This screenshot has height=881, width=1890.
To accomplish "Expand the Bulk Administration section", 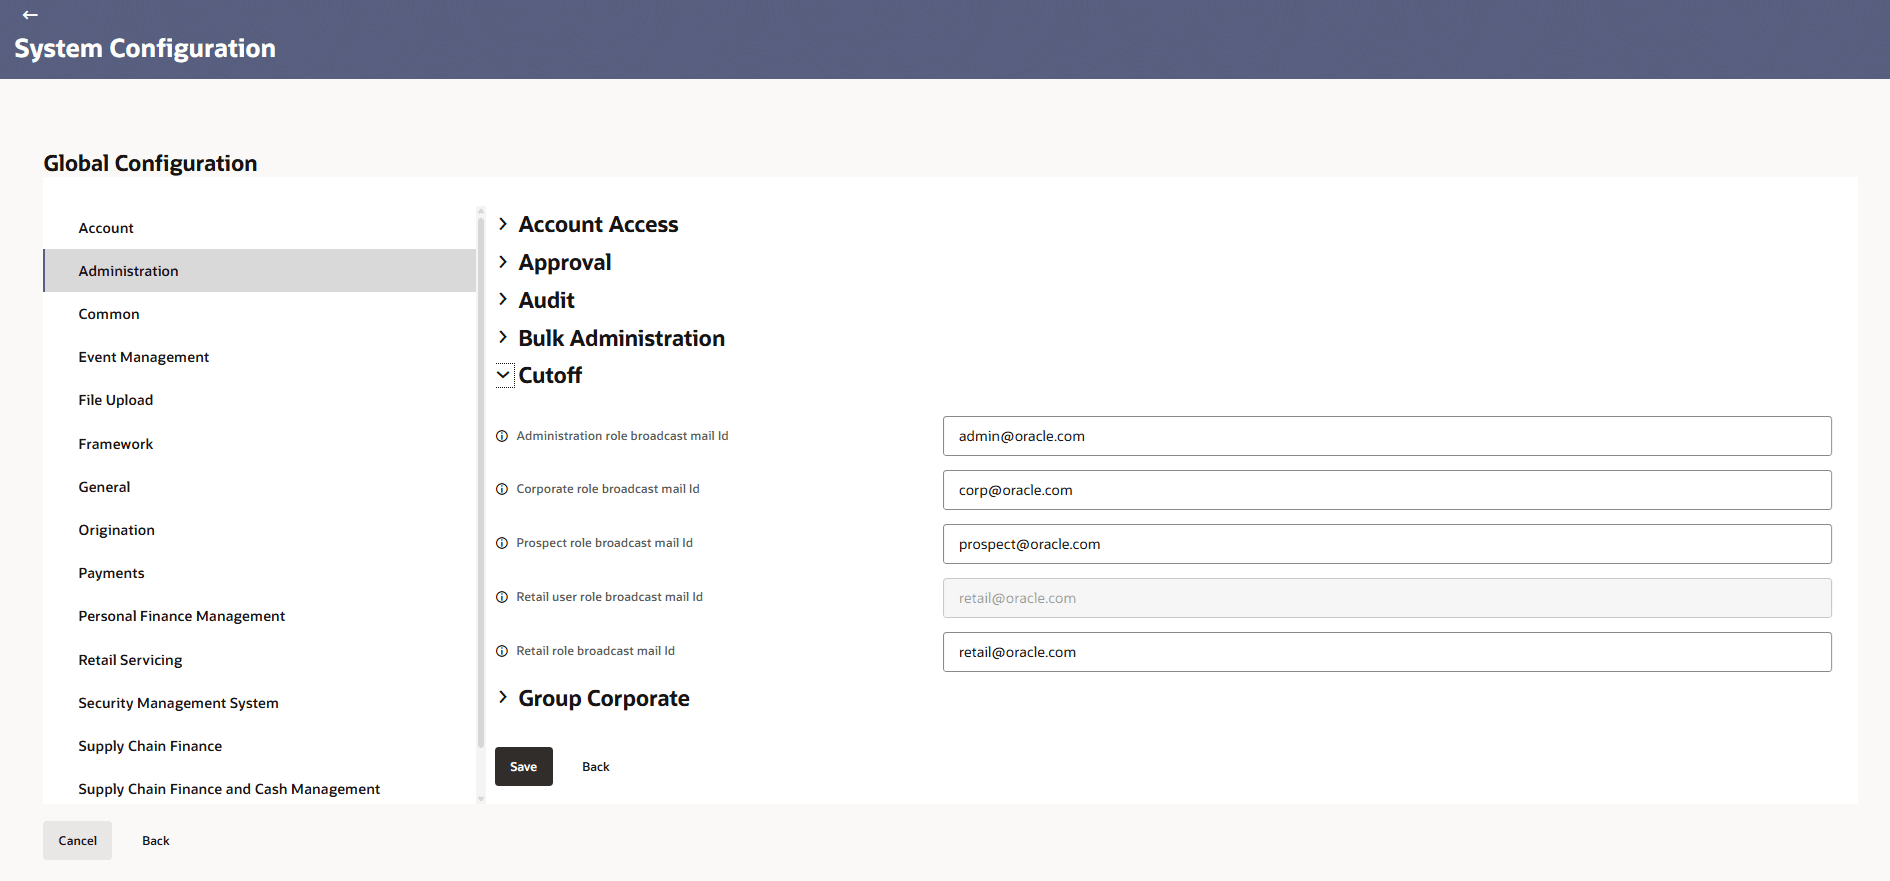I will click(x=503, y=338).
